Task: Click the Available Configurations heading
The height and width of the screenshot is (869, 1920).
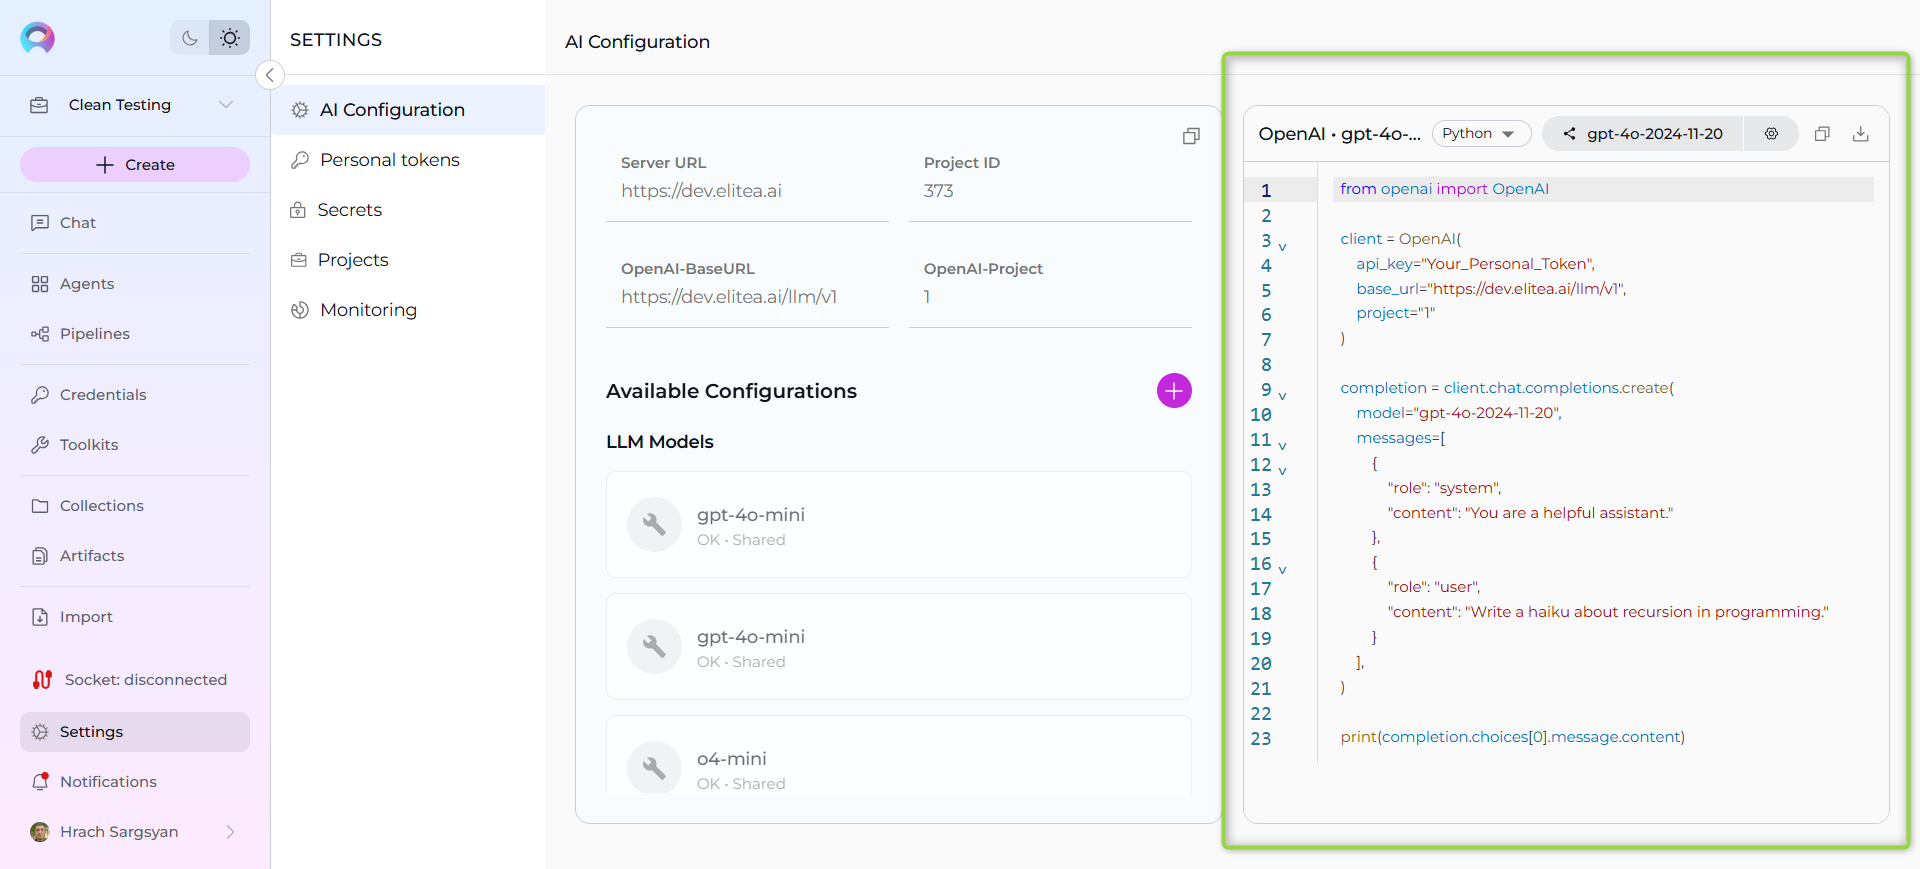Action: point(731,391)
